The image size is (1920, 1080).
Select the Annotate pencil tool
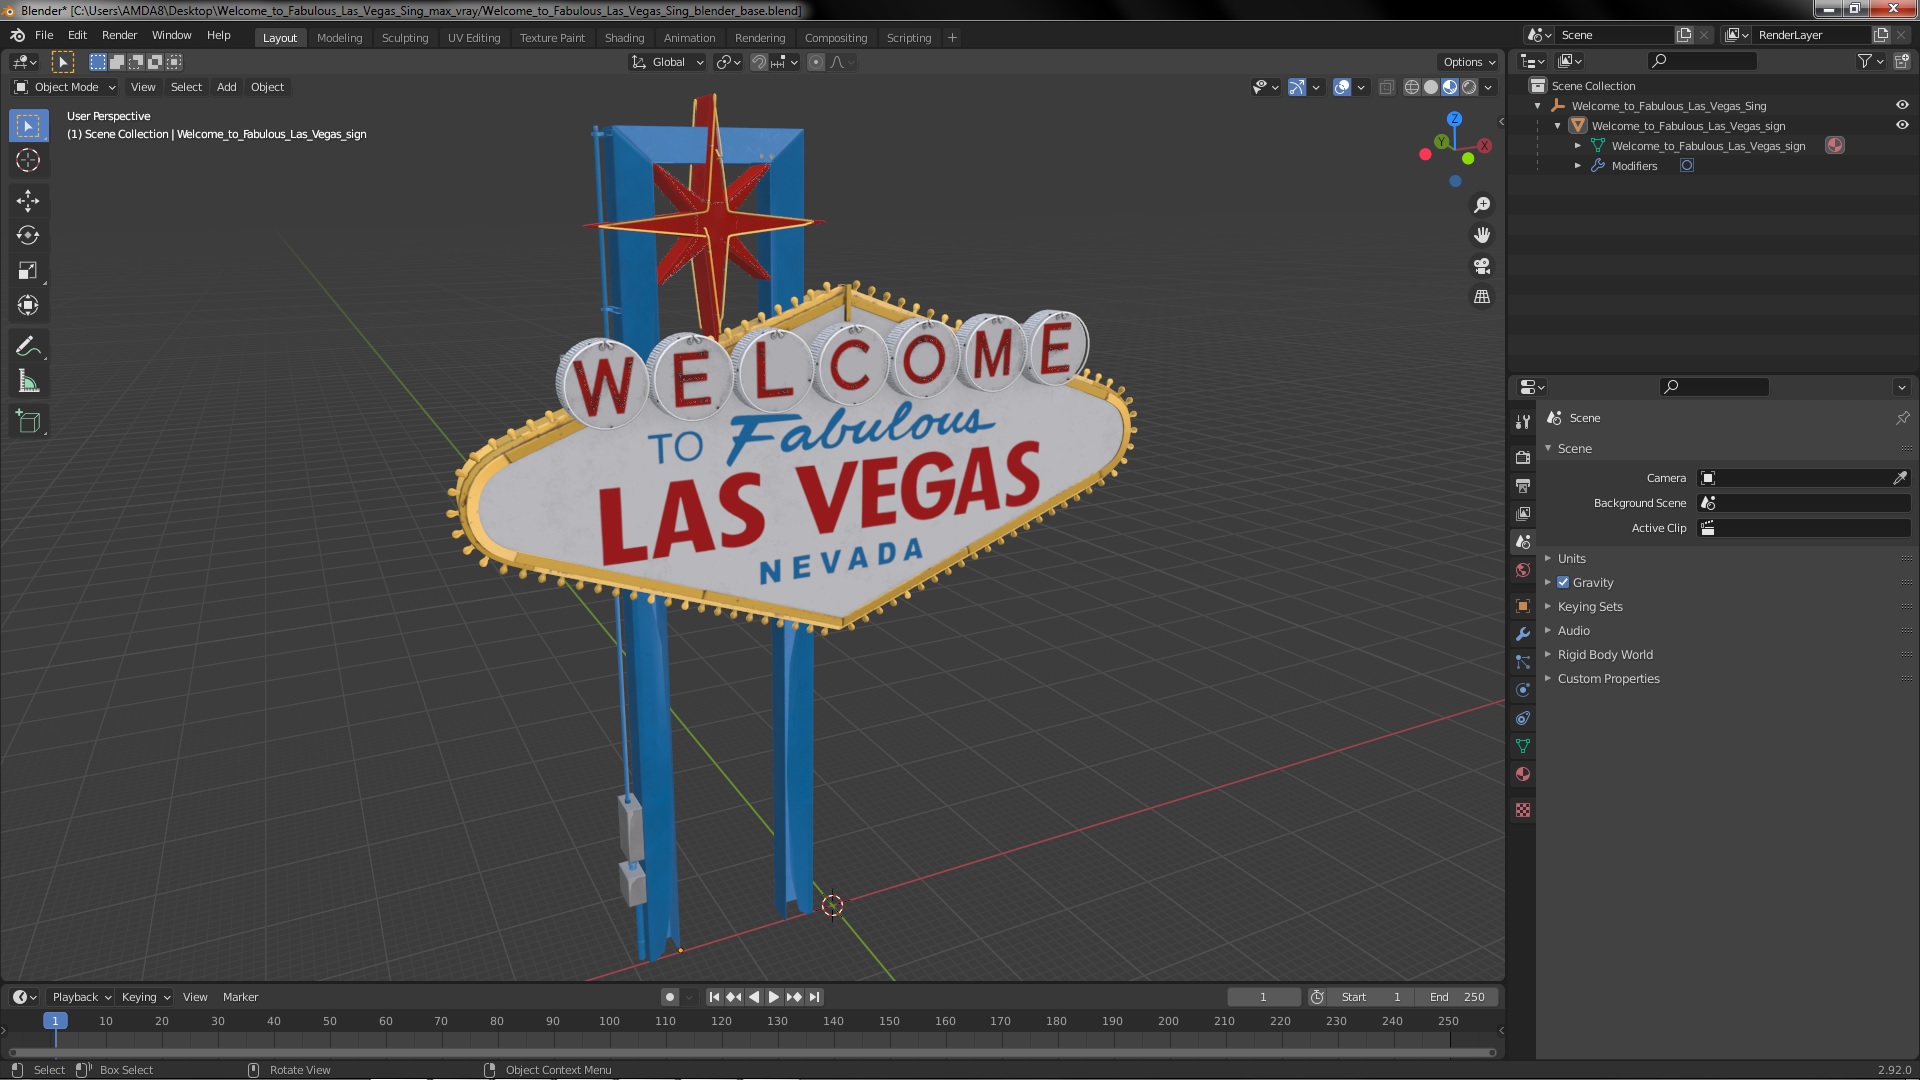click(28, 347)
